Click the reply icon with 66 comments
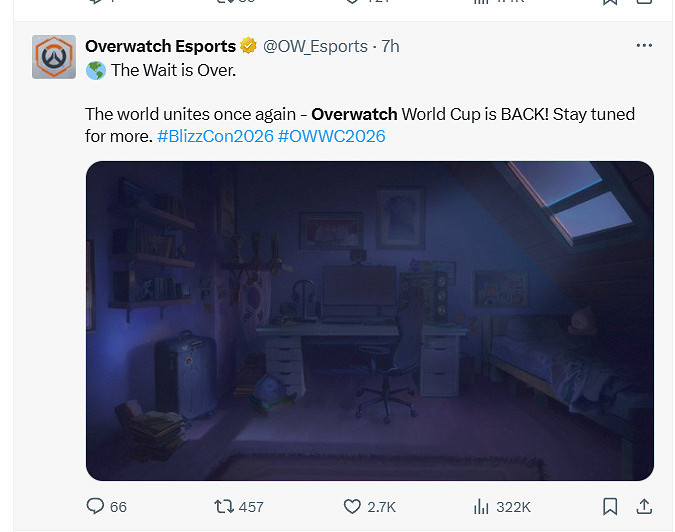Screen dimensions: 675x532 coord(95,506)
